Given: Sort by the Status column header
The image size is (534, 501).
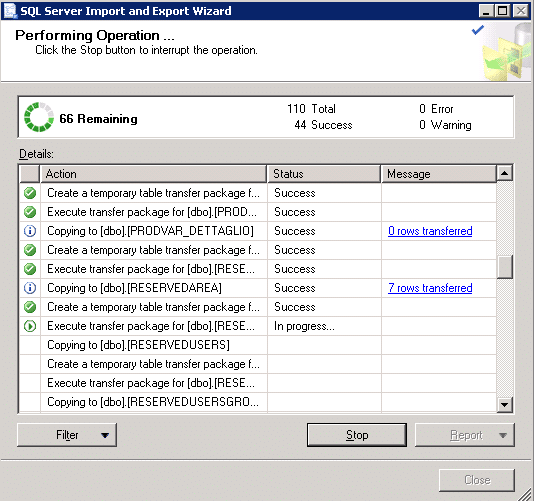Looking at the screenshot, I should (324, 174).
